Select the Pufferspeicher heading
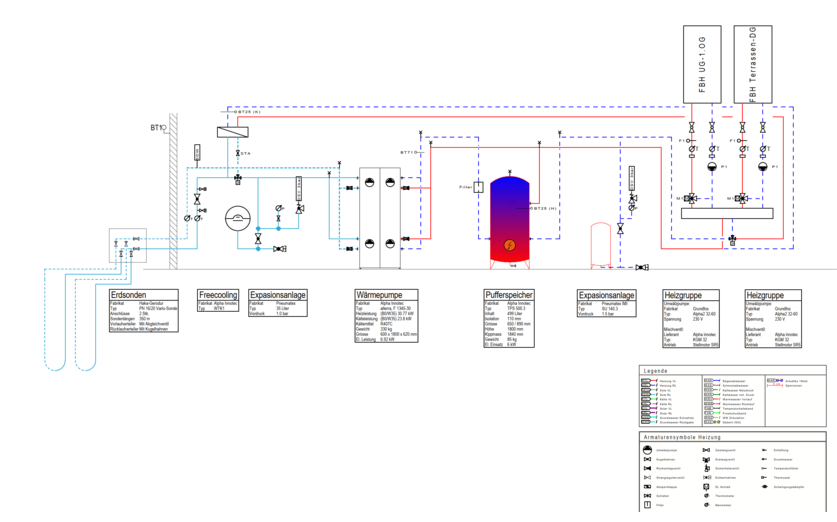This screenshot has width=837, height=522. click(509, 295)
